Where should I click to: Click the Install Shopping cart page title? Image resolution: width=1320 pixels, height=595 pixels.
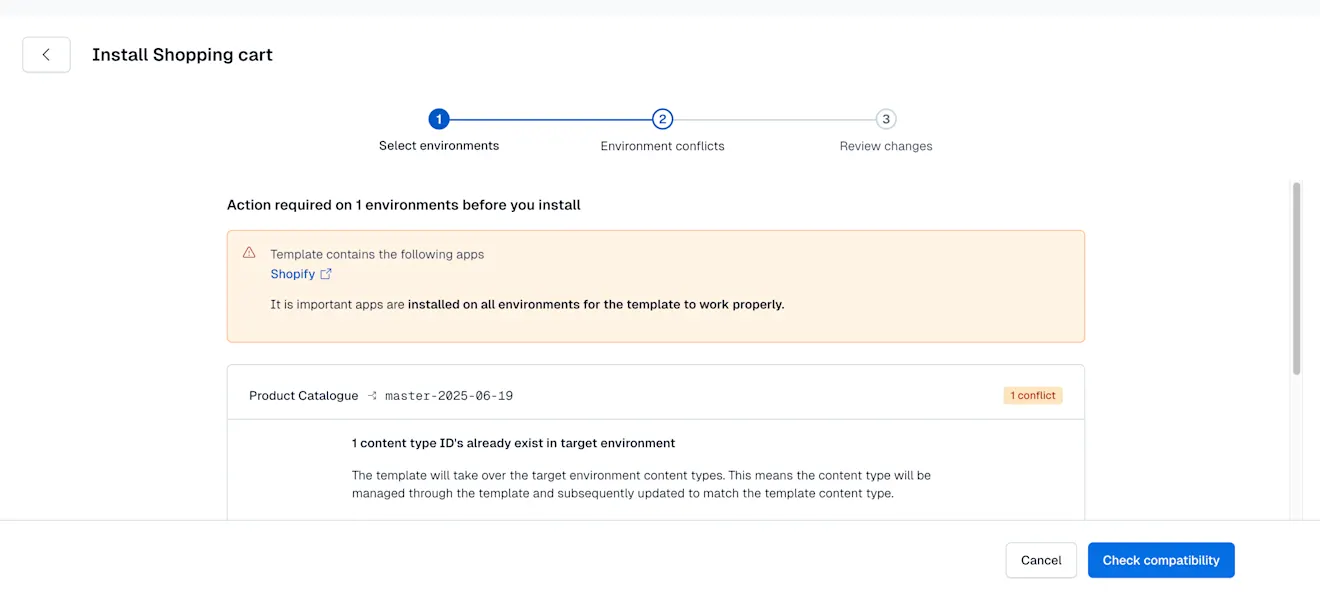click(182, 54)
